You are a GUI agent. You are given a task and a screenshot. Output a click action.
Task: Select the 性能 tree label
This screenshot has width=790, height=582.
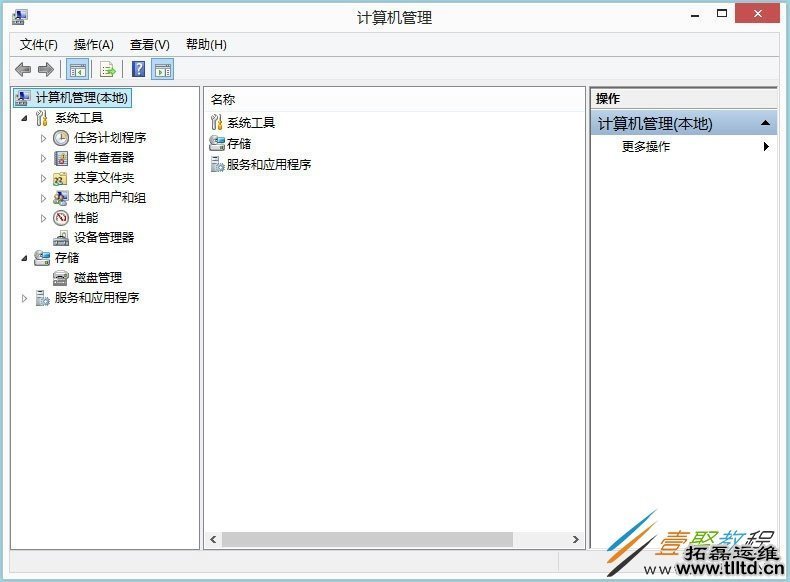(x=86, y=218)
